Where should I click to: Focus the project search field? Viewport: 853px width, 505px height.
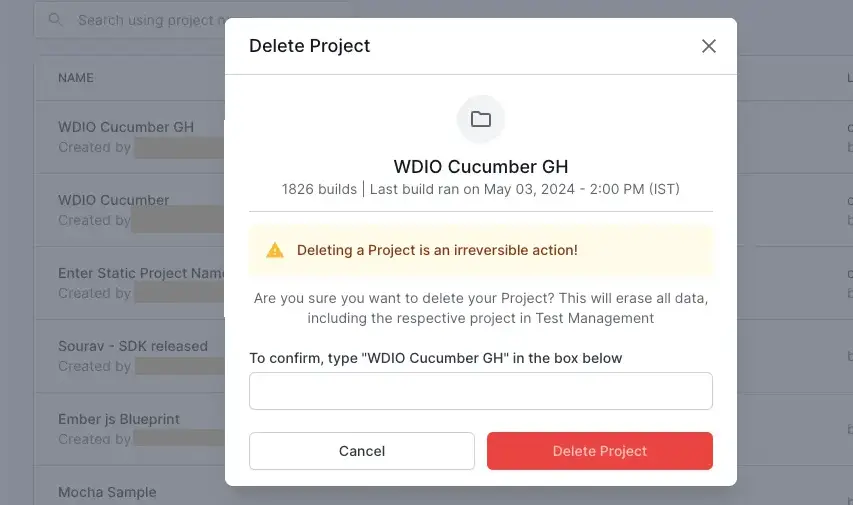(150, 20)
